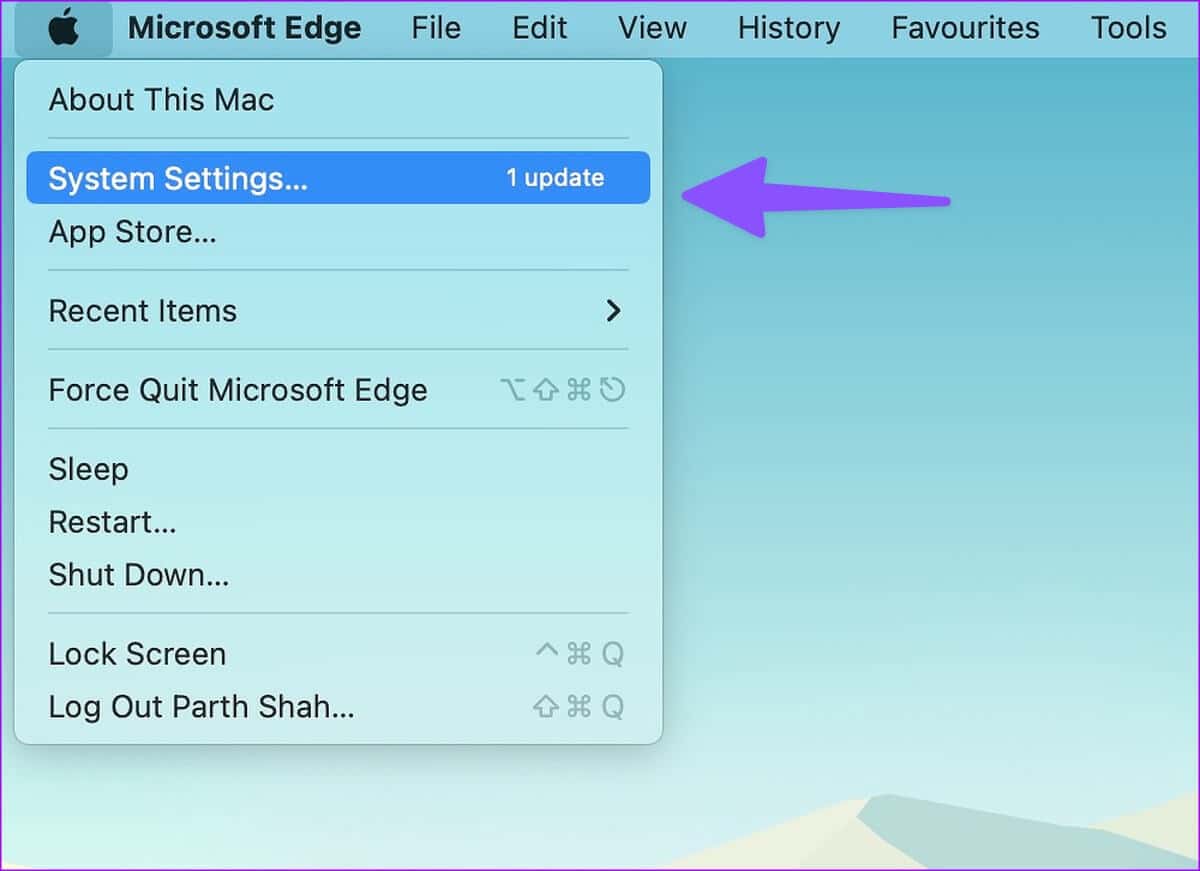Choose Shut Down option
Image resolution: width=1200 pixels, height=871 pixels.
pos(138,575)
